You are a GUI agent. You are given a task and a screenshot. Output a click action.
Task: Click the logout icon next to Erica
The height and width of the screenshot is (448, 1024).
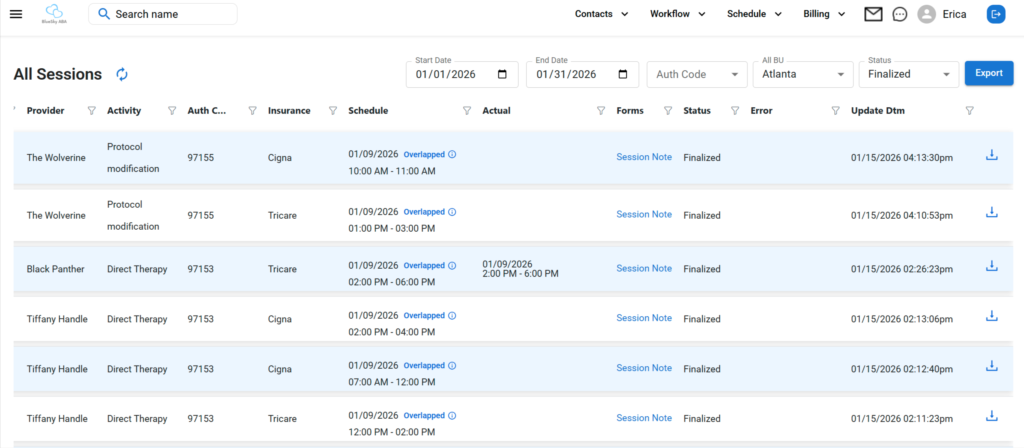[996, 14]
